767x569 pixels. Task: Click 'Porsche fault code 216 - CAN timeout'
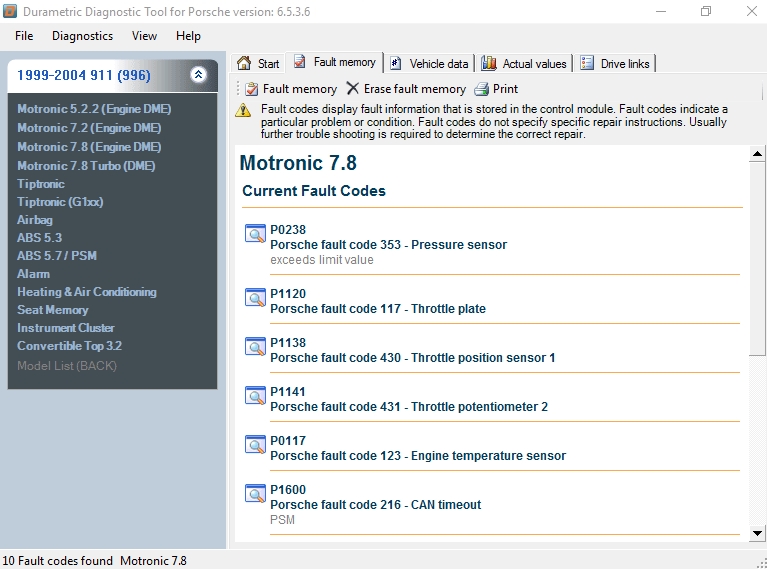click(376, 504)
